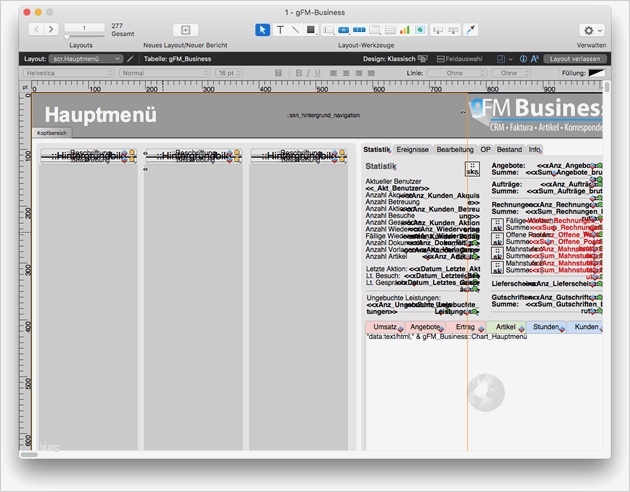Open the Inspector info icon
This screenshot has height=492, width=630.
point(523,59)
